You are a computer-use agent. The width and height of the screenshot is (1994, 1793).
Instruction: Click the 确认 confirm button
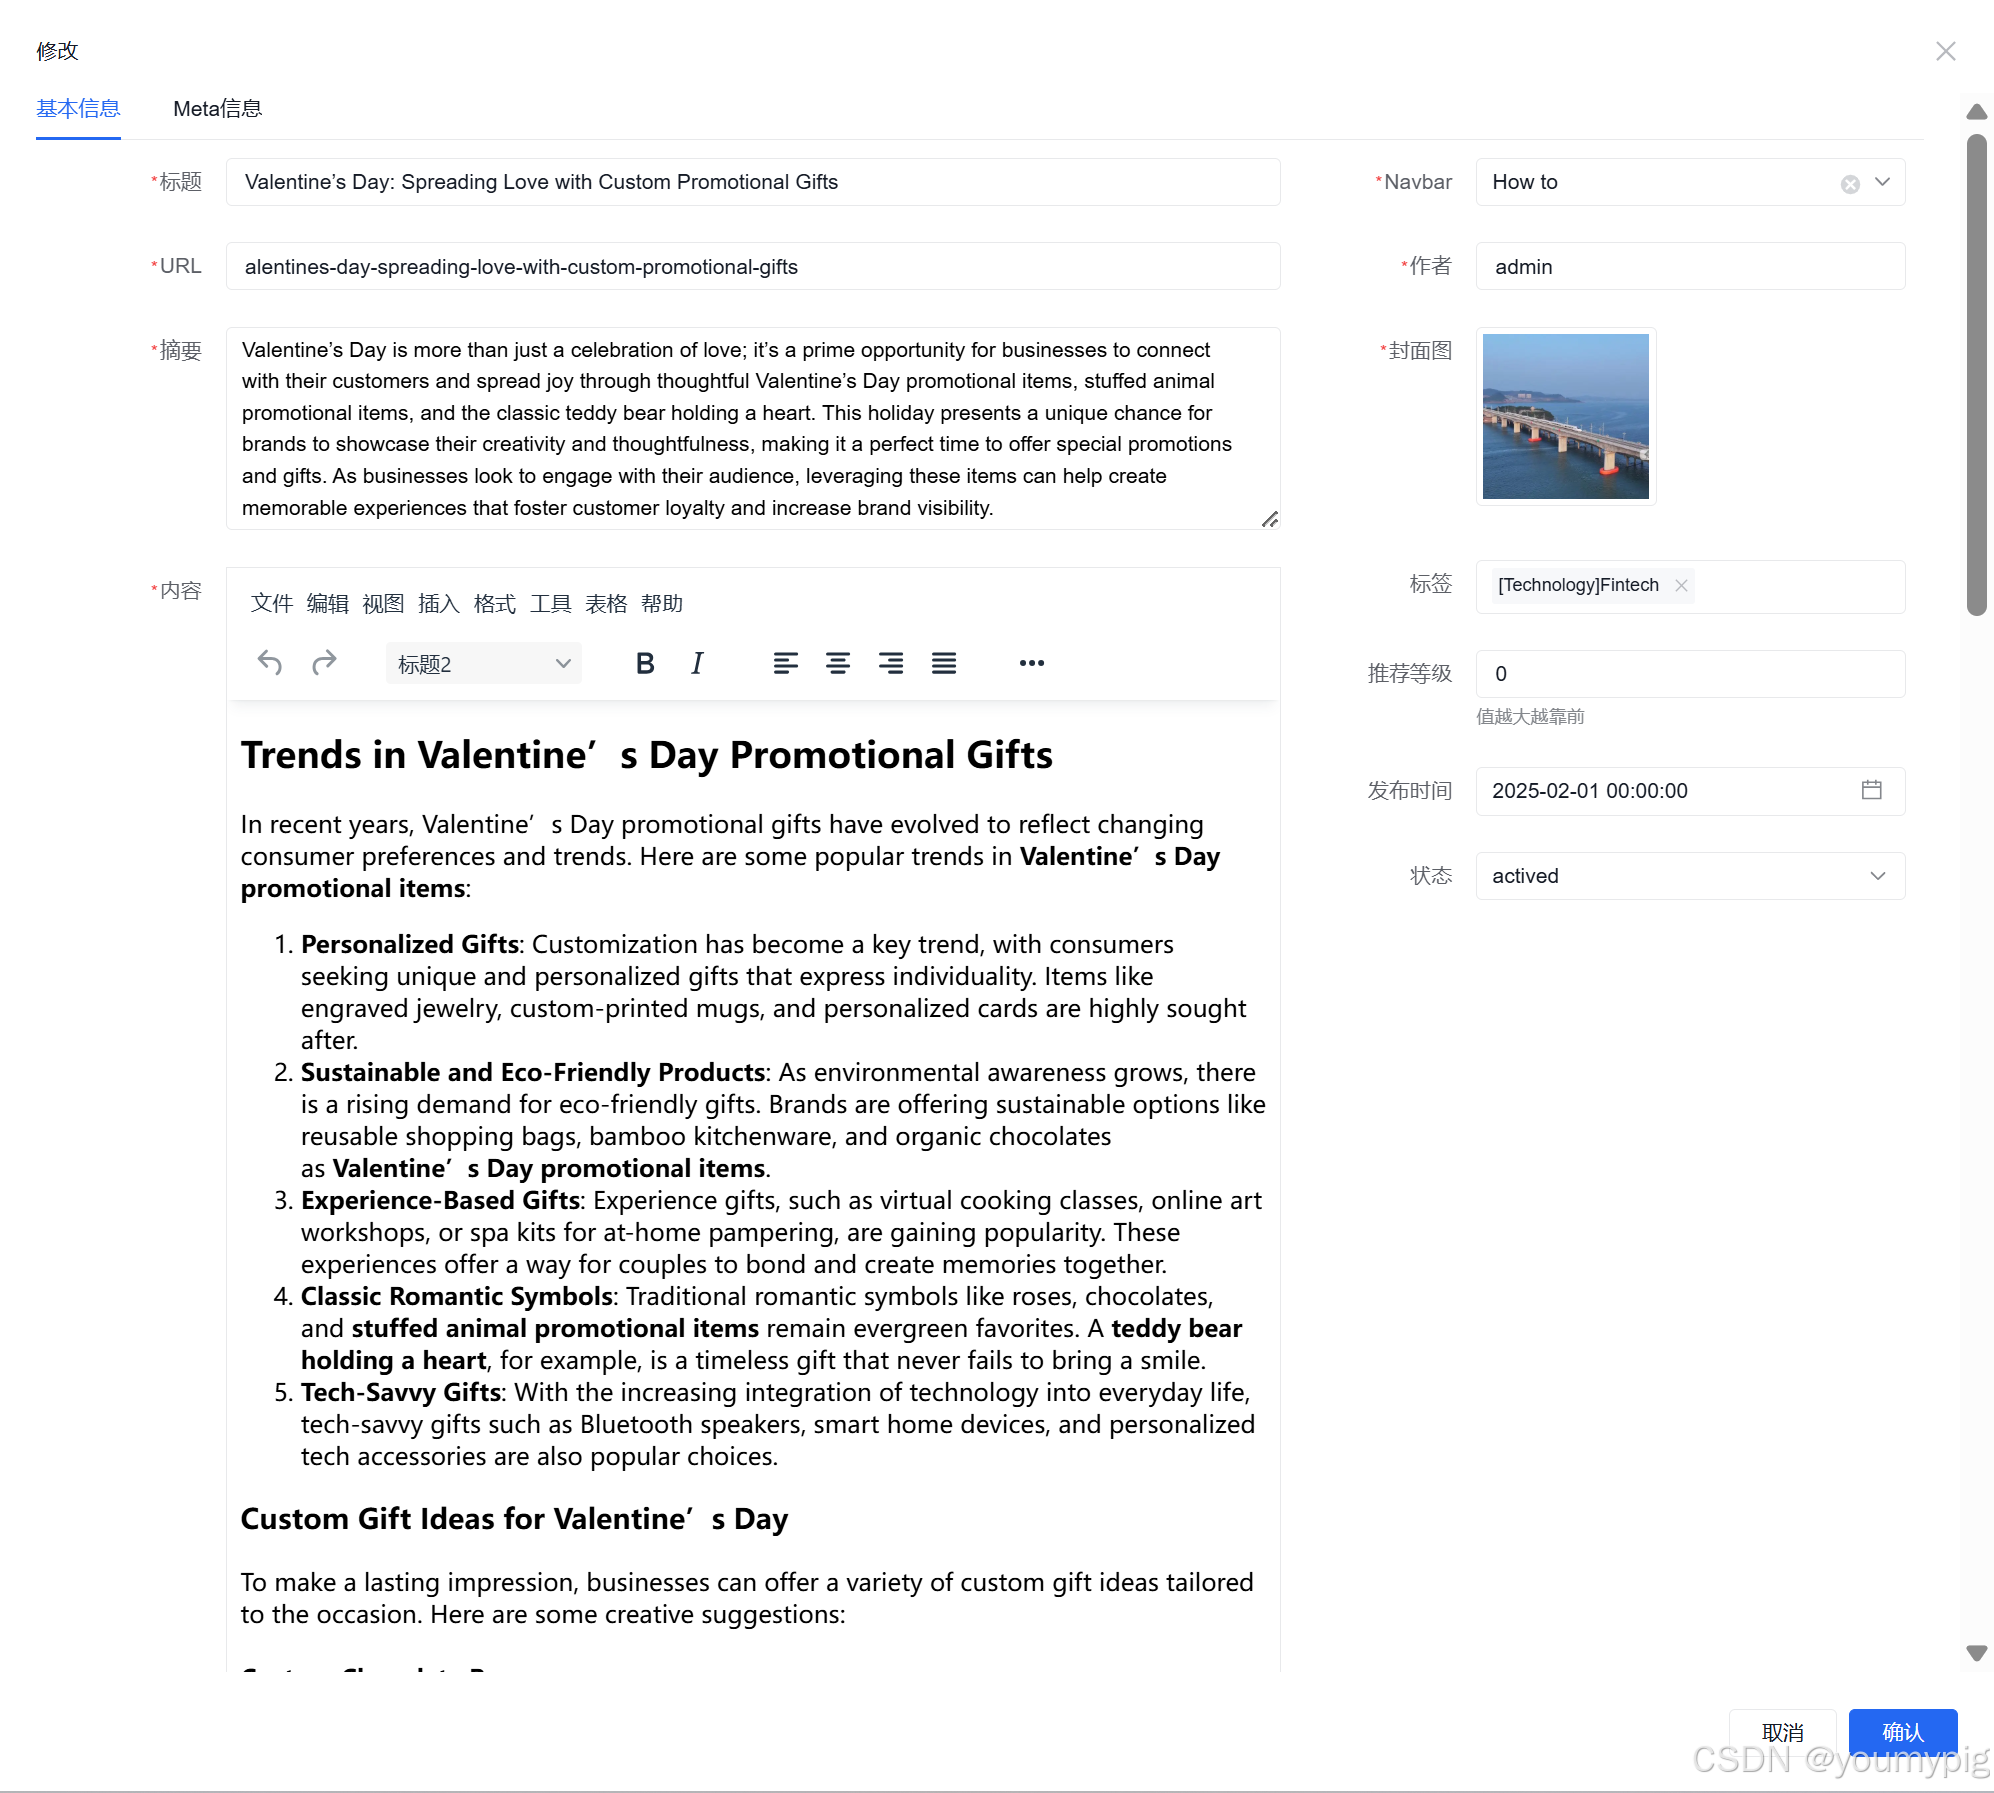[1902, 1732]
